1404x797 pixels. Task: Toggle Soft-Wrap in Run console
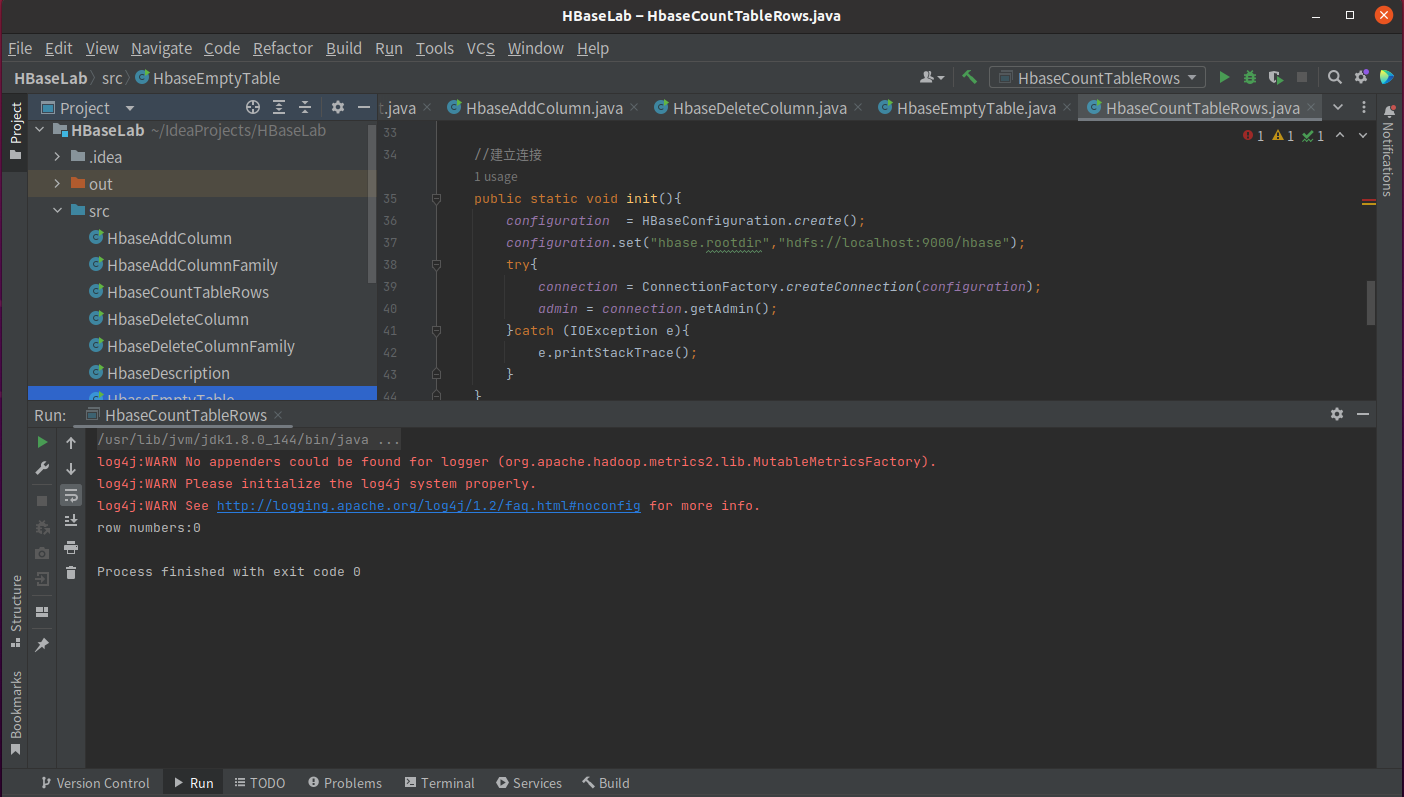[x=71, y=495]
